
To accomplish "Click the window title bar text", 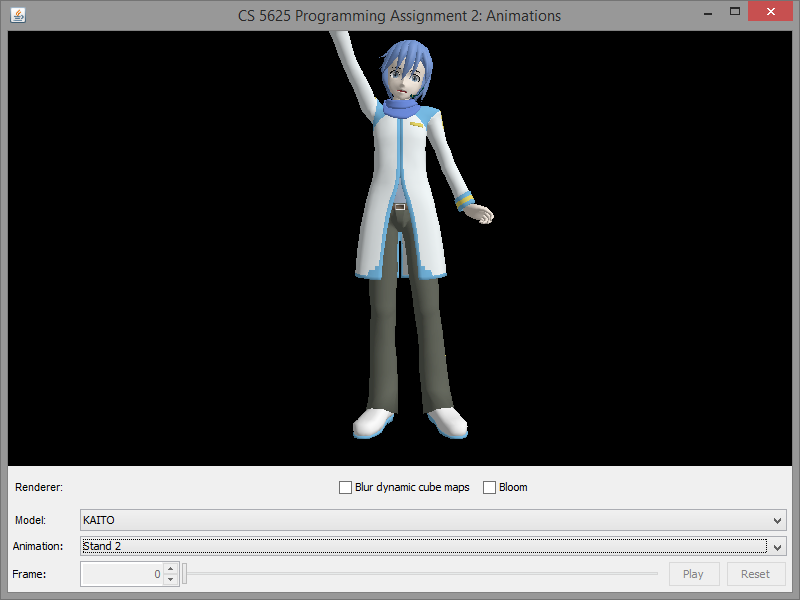I will pyautogui.click(x=399, y=16).
